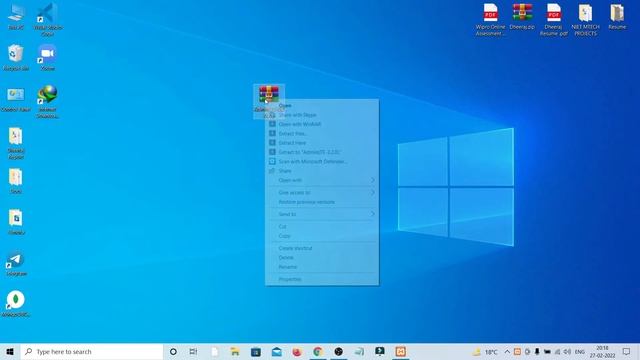This screenshot has height=360, width=640.
Task: Open Cortana circle in taskbar
Action: point(173,351)
